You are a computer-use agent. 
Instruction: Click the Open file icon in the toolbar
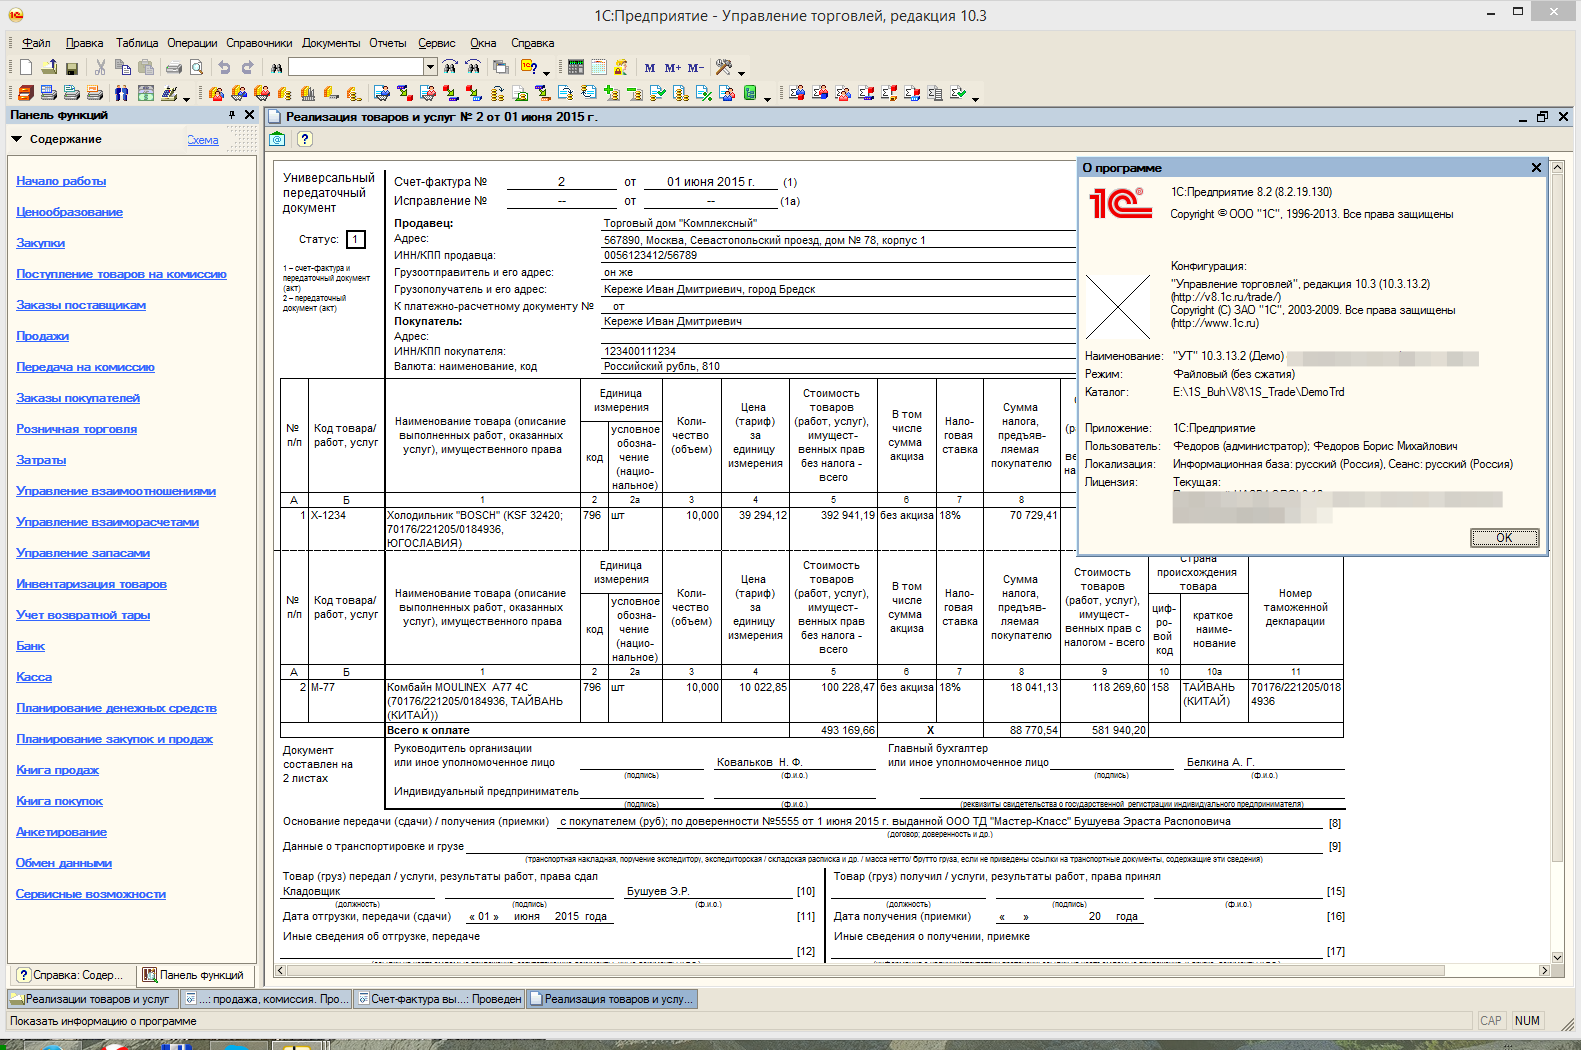click(49, 67)
